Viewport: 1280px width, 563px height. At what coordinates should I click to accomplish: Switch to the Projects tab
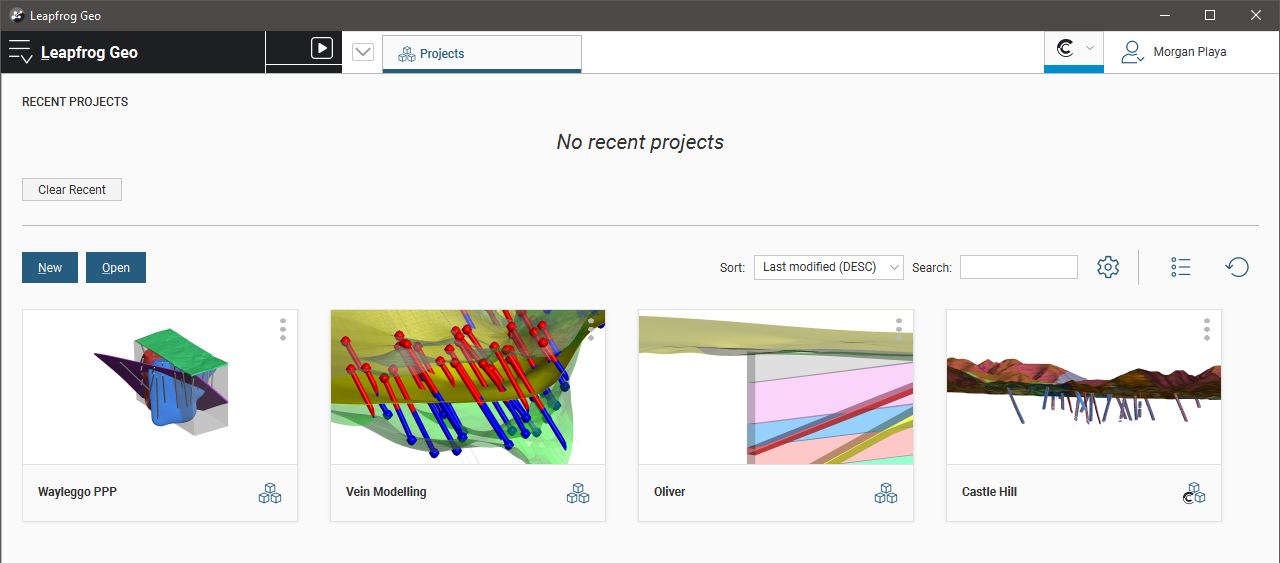point(481,53)
